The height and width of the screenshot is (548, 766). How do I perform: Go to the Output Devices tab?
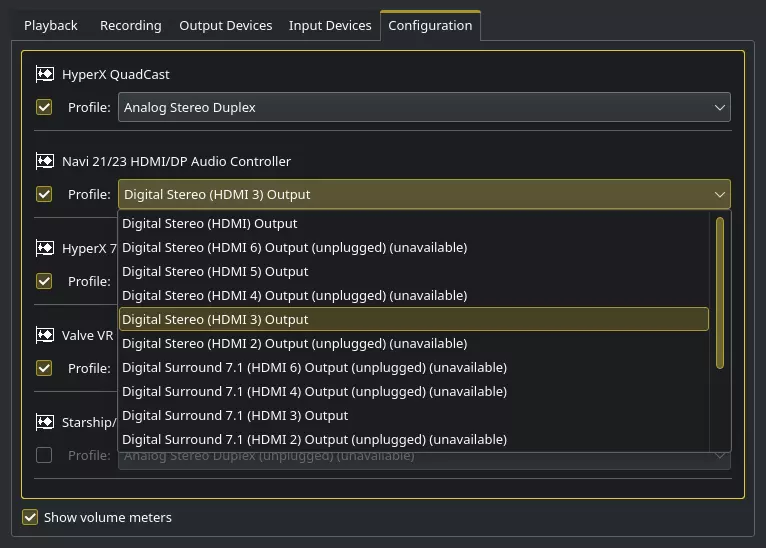click(225, 25)
